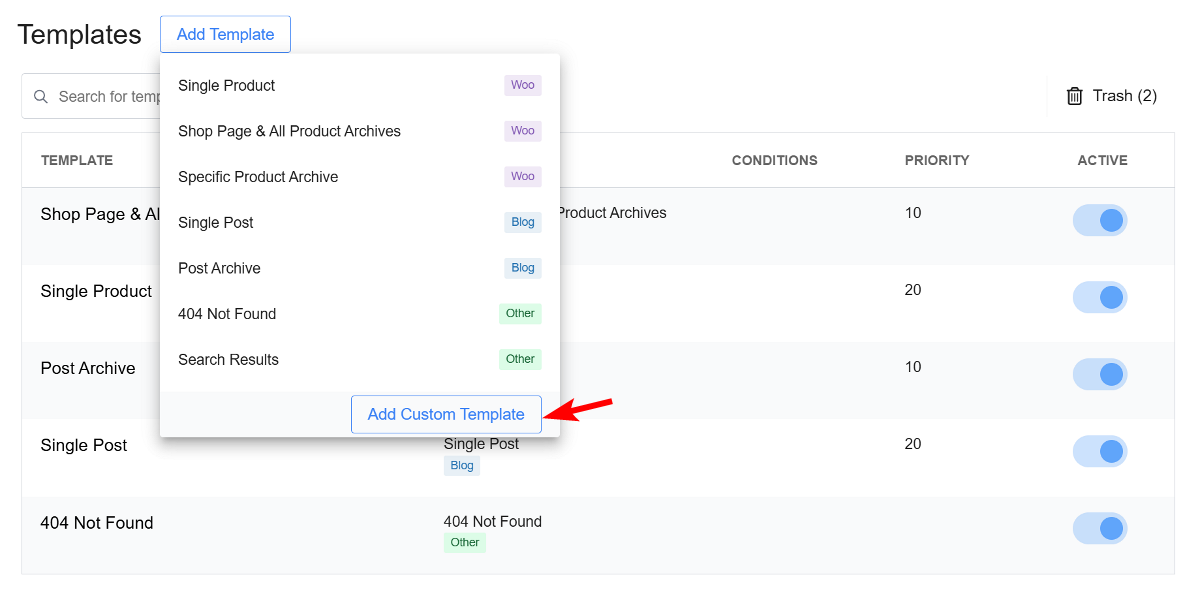Toggle the 404 Not Found active switch
1200x592 pixels.
[1100, 528]
